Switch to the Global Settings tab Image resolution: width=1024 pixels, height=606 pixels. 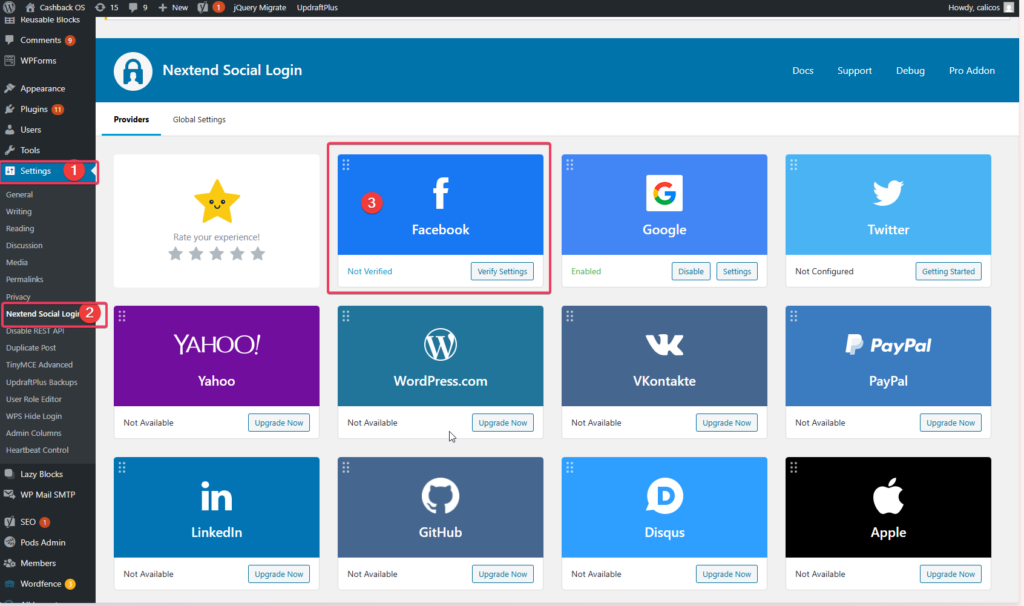click(199, 120)
